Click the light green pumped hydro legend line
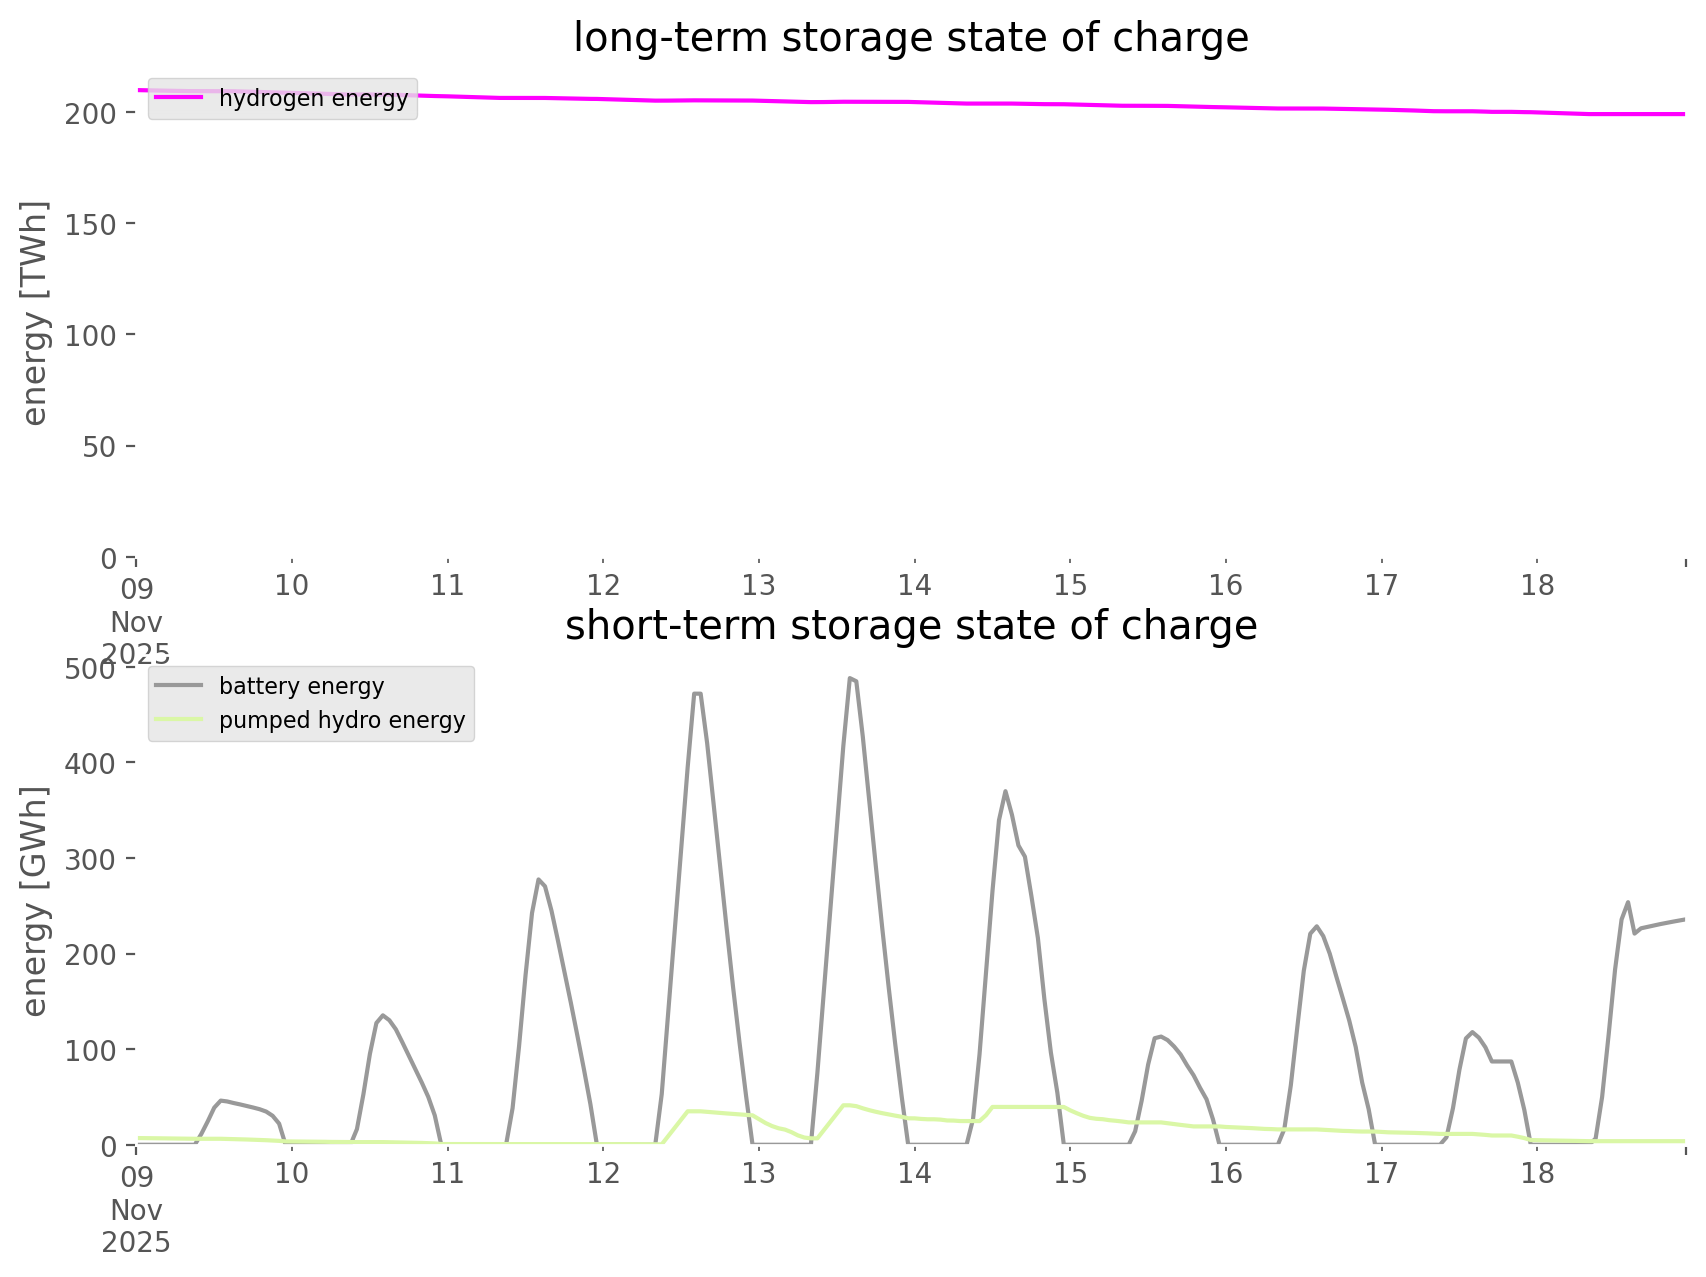Screen dimensions: 1706x1277 (x=179, y=720)
